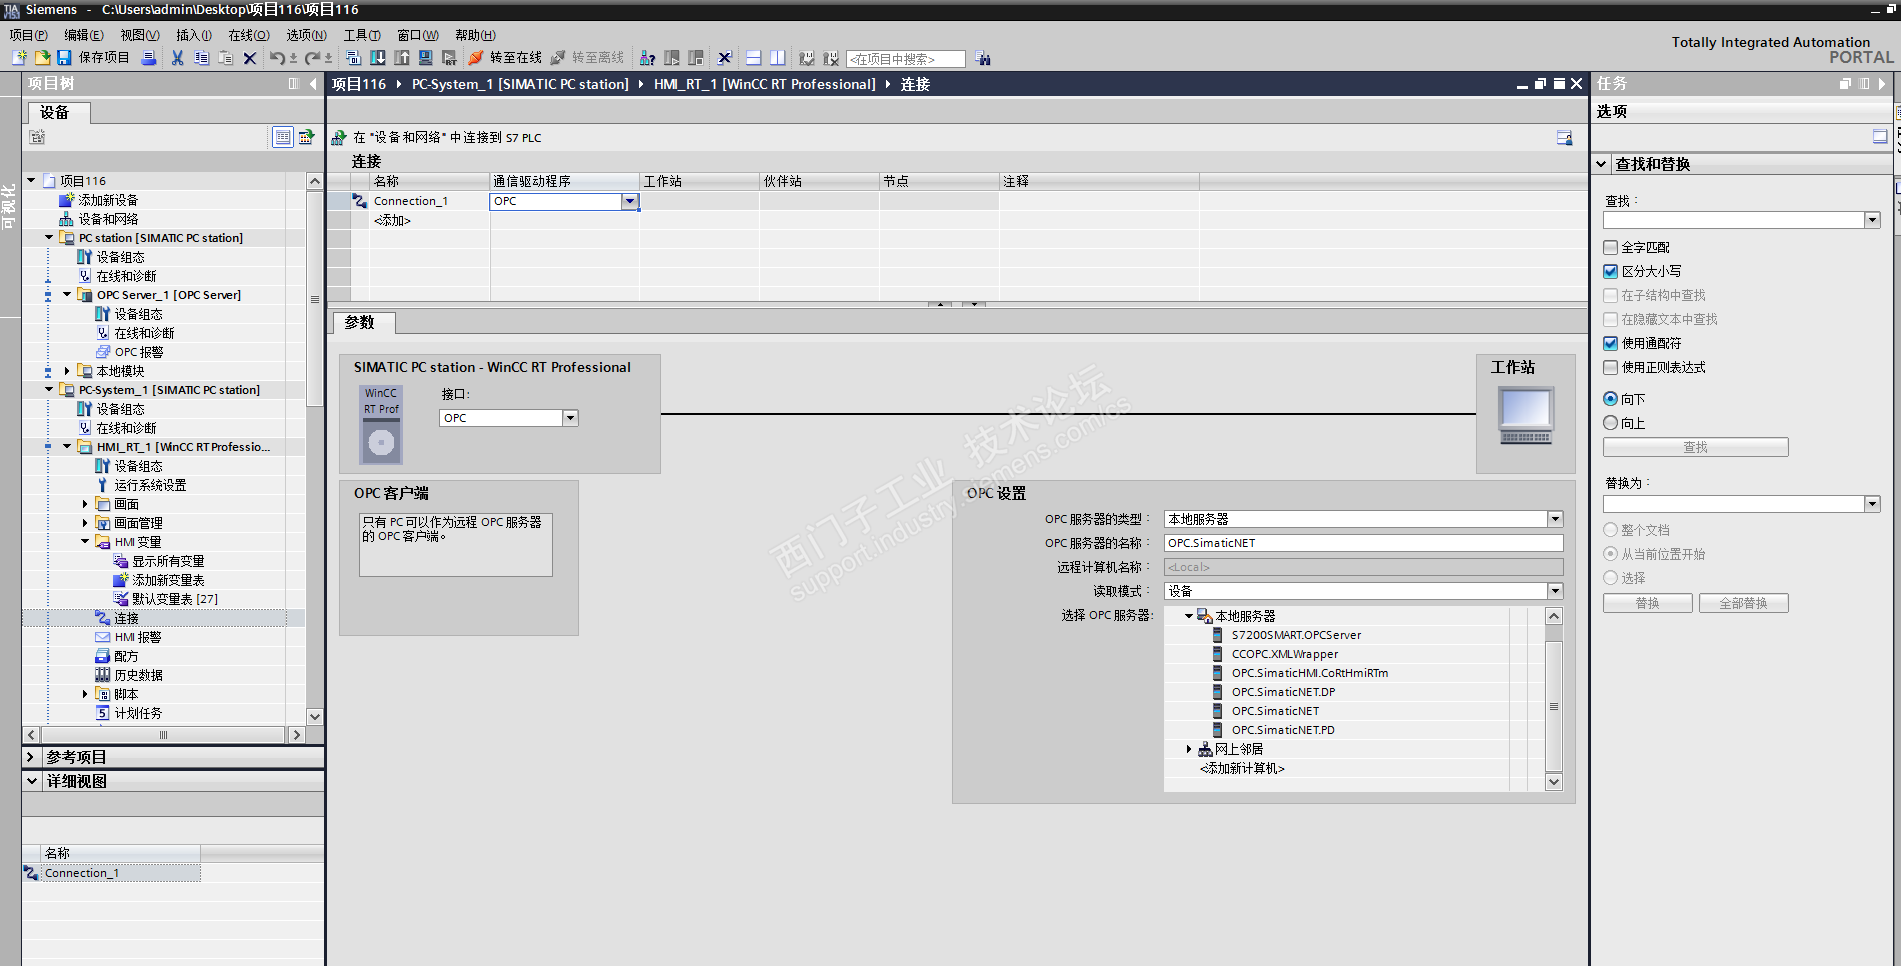The height and width of the screenshot is (966, 1901).
Task: Click the redo arrow icon
Action: (312, 58)
